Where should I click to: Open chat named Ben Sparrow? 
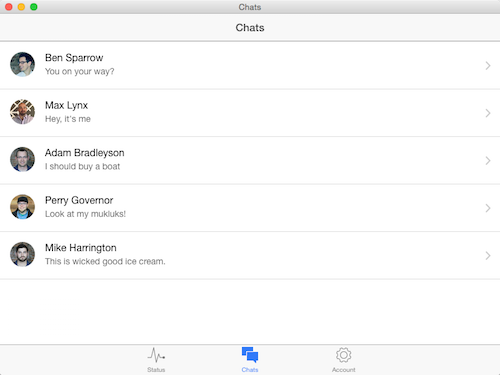(x=74, y=58)
